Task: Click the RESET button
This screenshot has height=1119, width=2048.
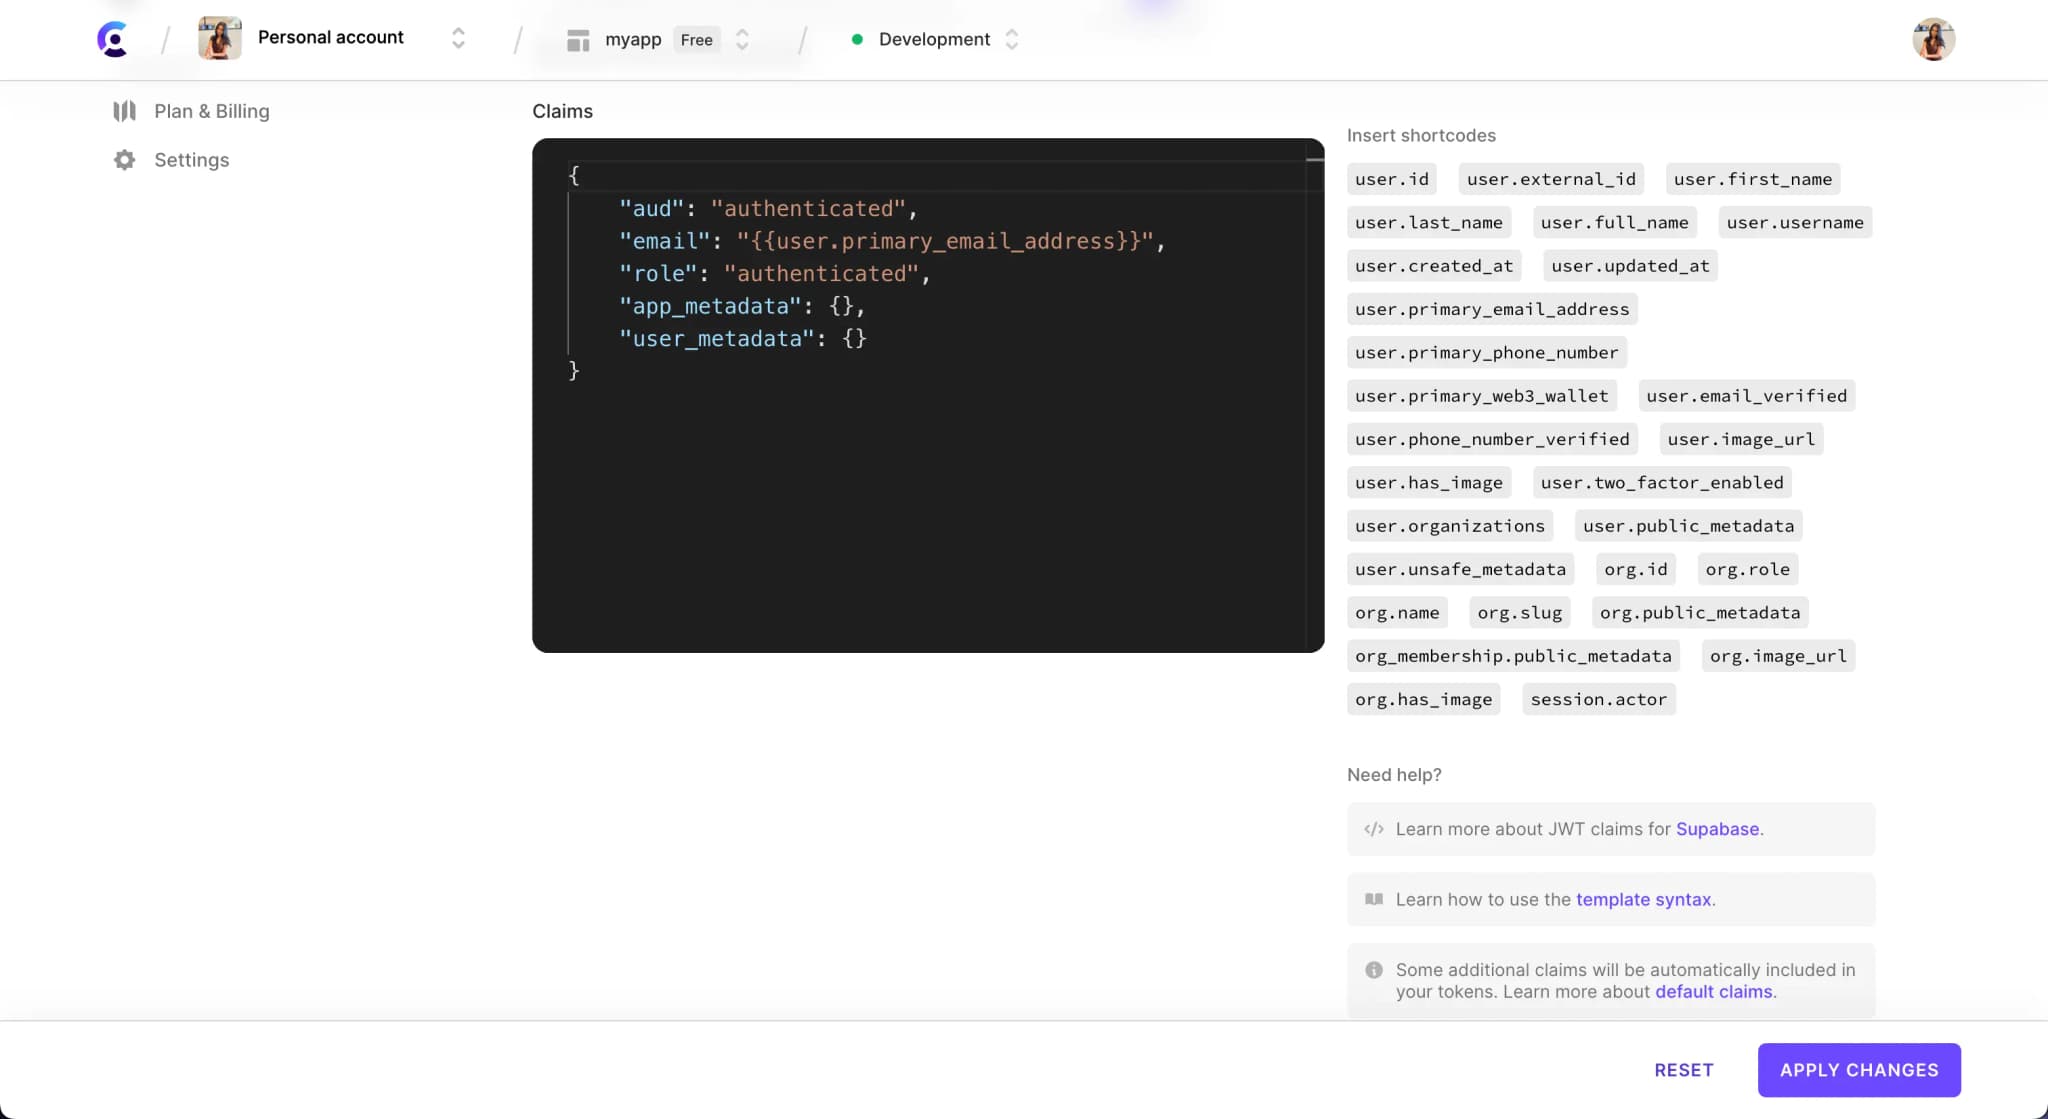Action: click(1684, 1069)
